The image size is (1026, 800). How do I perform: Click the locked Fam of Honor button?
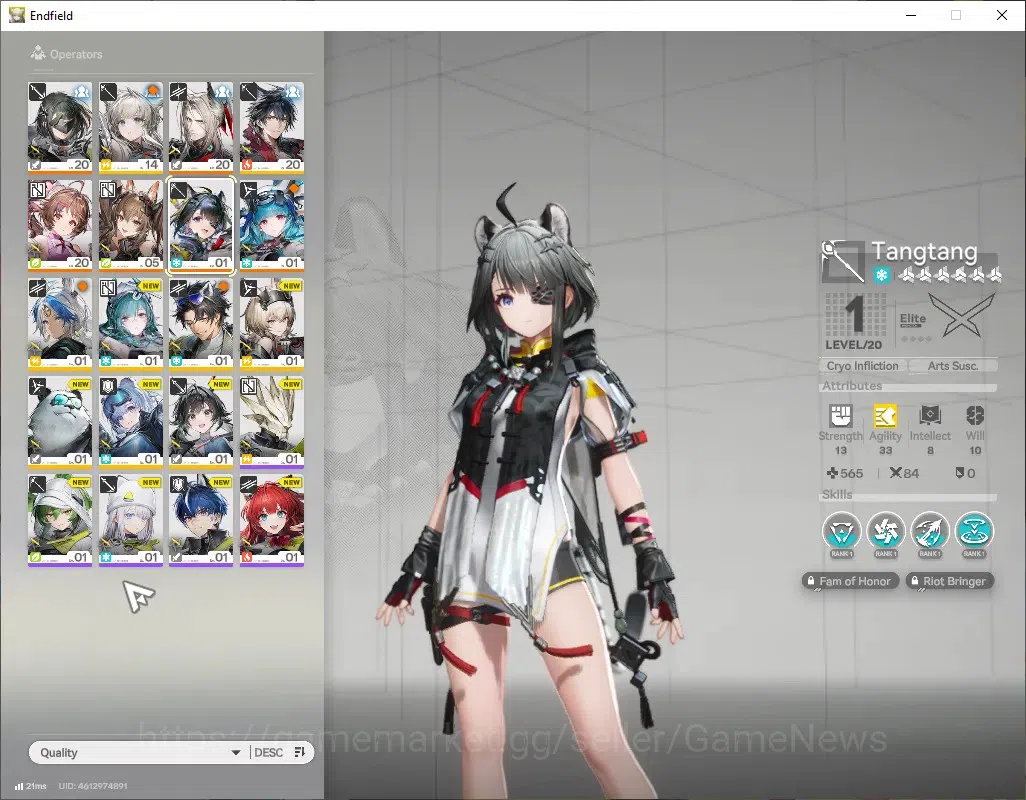coord(849,581)
